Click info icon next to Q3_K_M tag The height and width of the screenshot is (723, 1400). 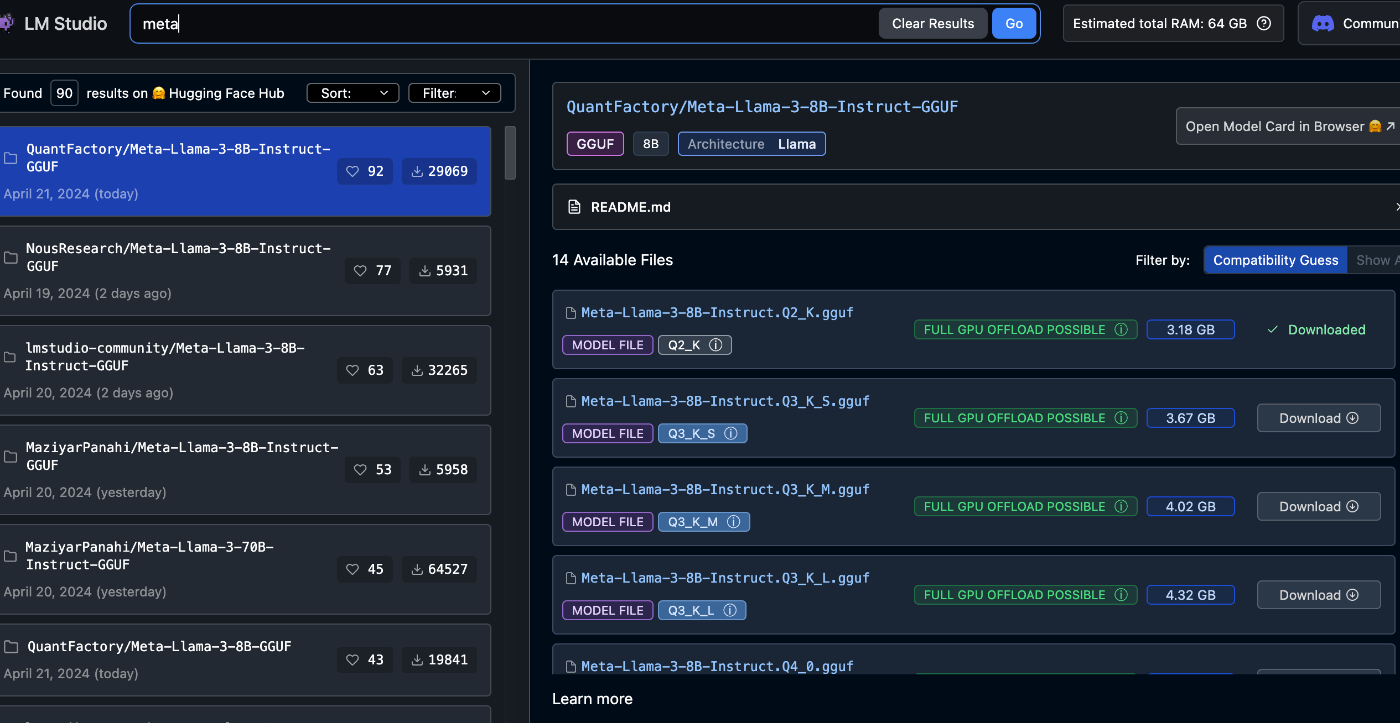click(x=734, y=522)
